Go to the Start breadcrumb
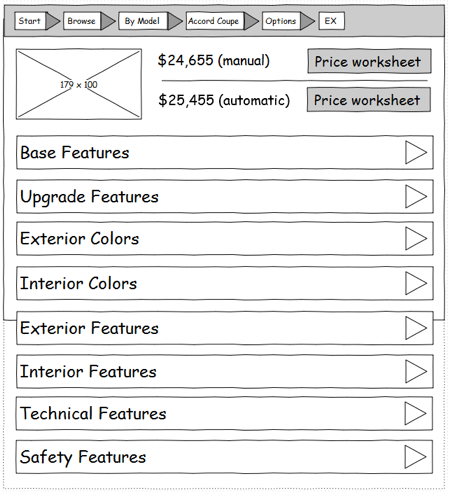 click(x=30, y=21)
